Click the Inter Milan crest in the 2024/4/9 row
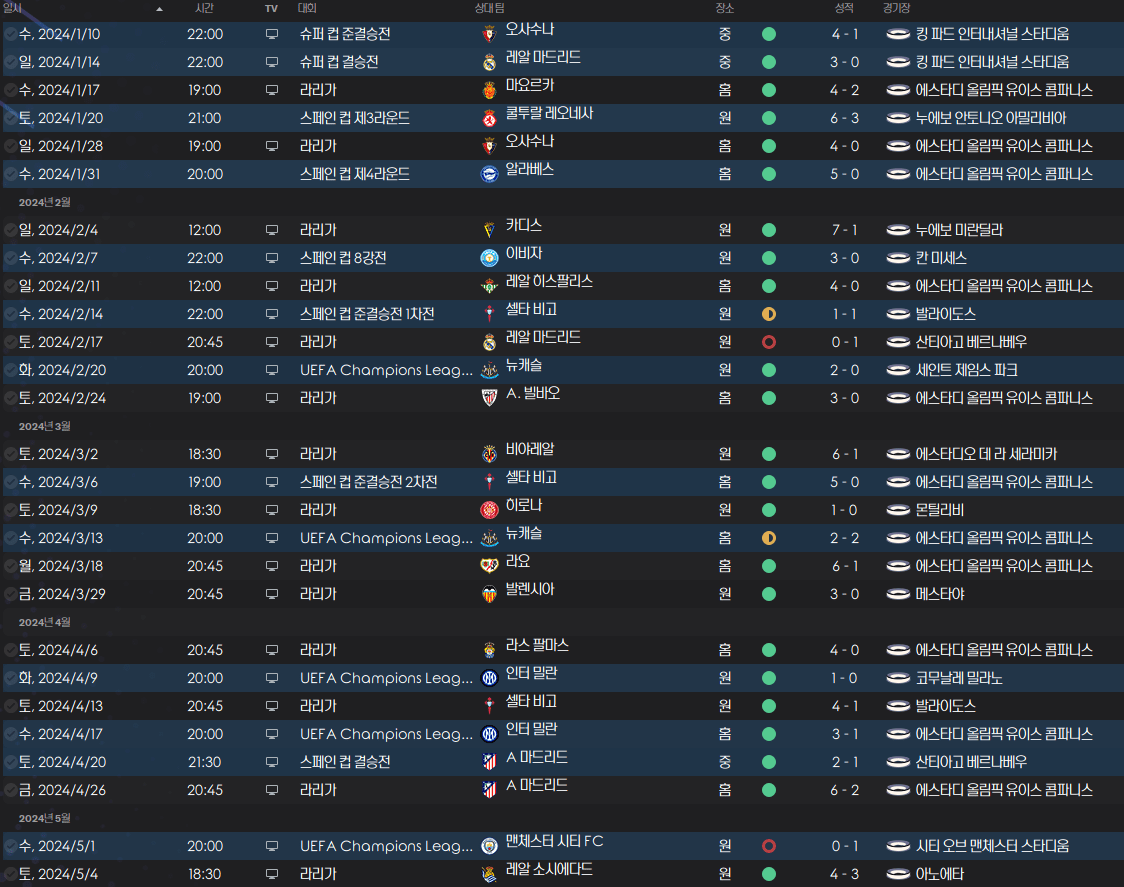The image size is (1124, 887). (x=490, y=678)
